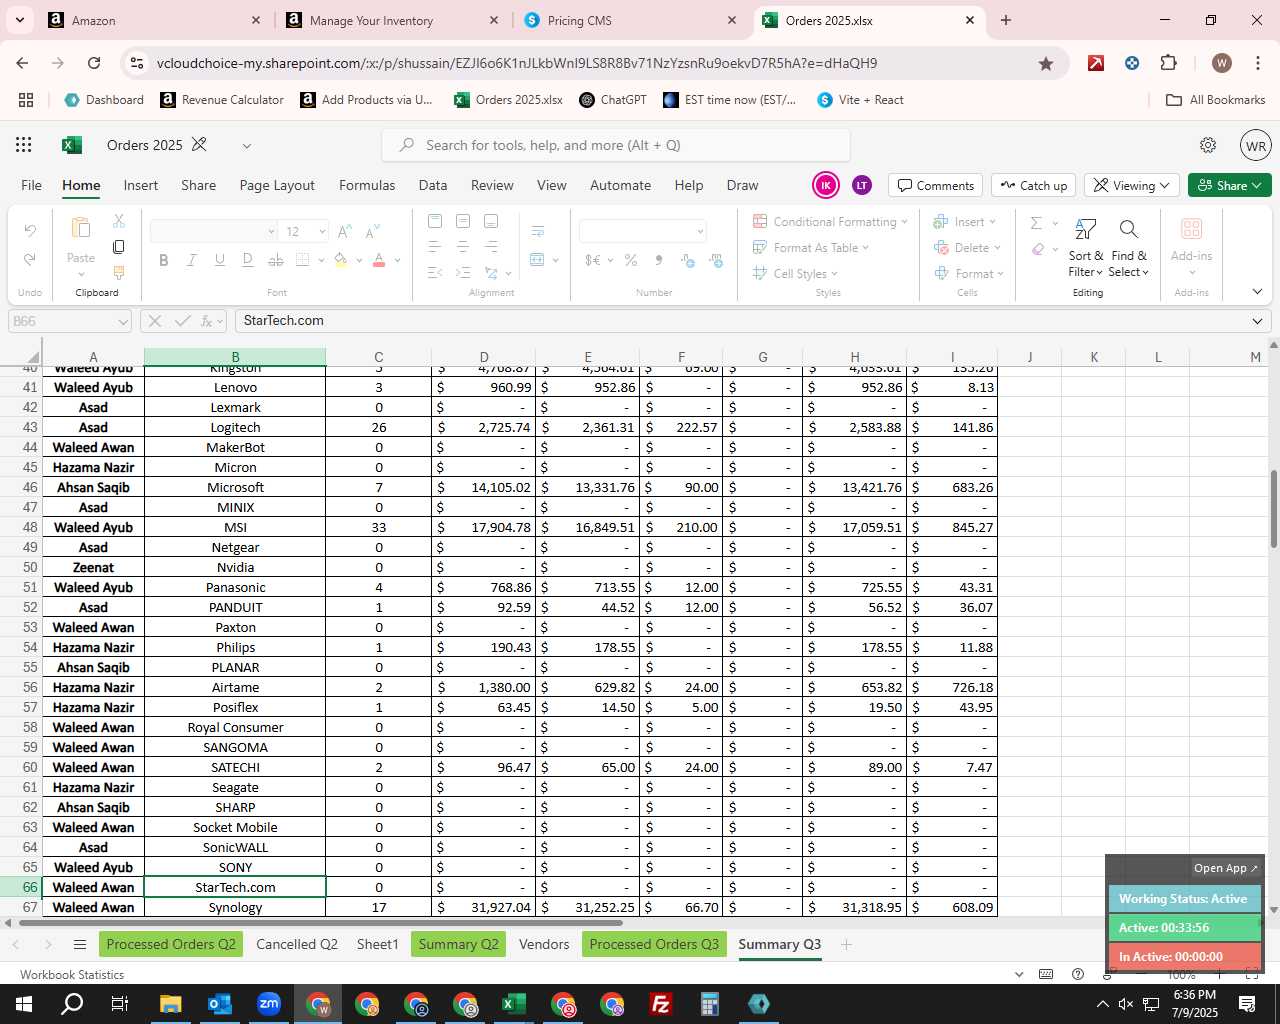Click the Middle align icon
Screen dimensions: 1280x1024
[463, 221]
